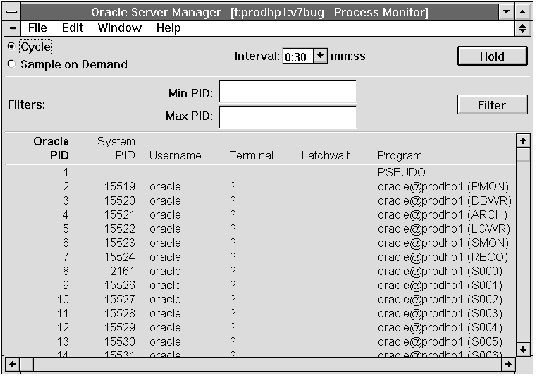Click the System PID column header
This screenshot has width=536, height=378.
(x=117, y=148)
